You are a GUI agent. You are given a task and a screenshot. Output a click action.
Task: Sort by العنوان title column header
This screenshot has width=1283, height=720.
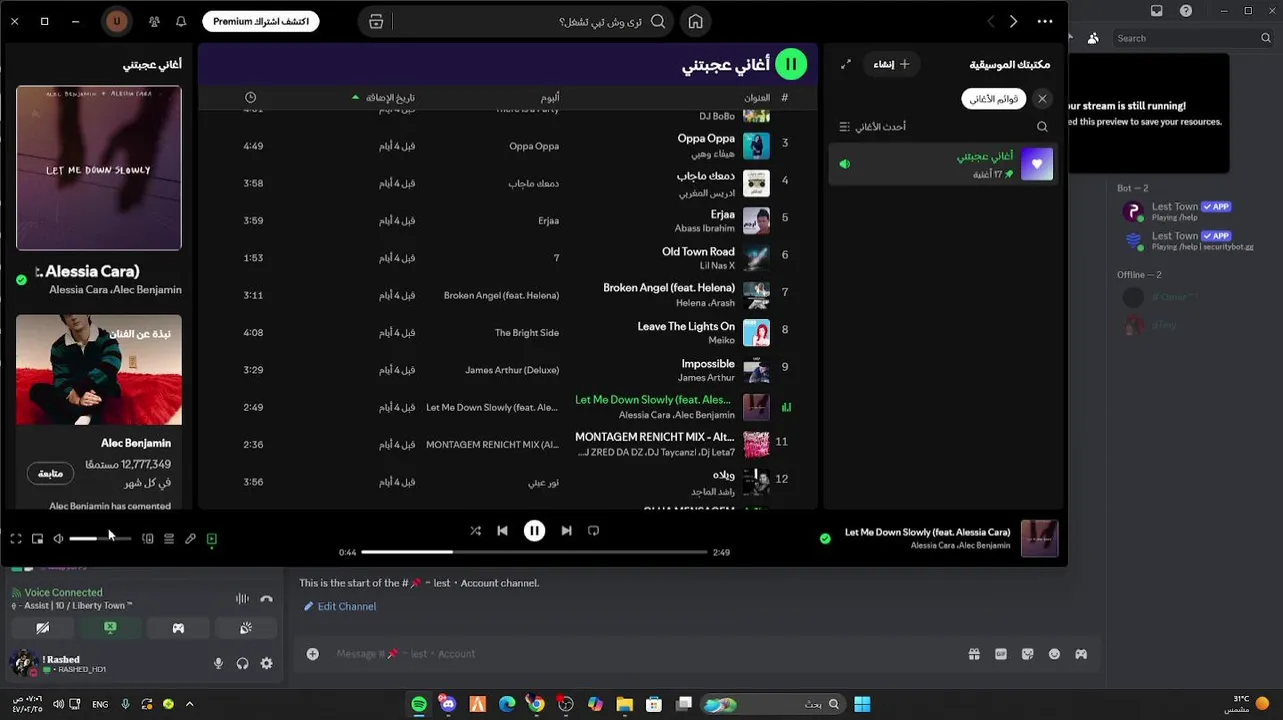click(756, 97)
